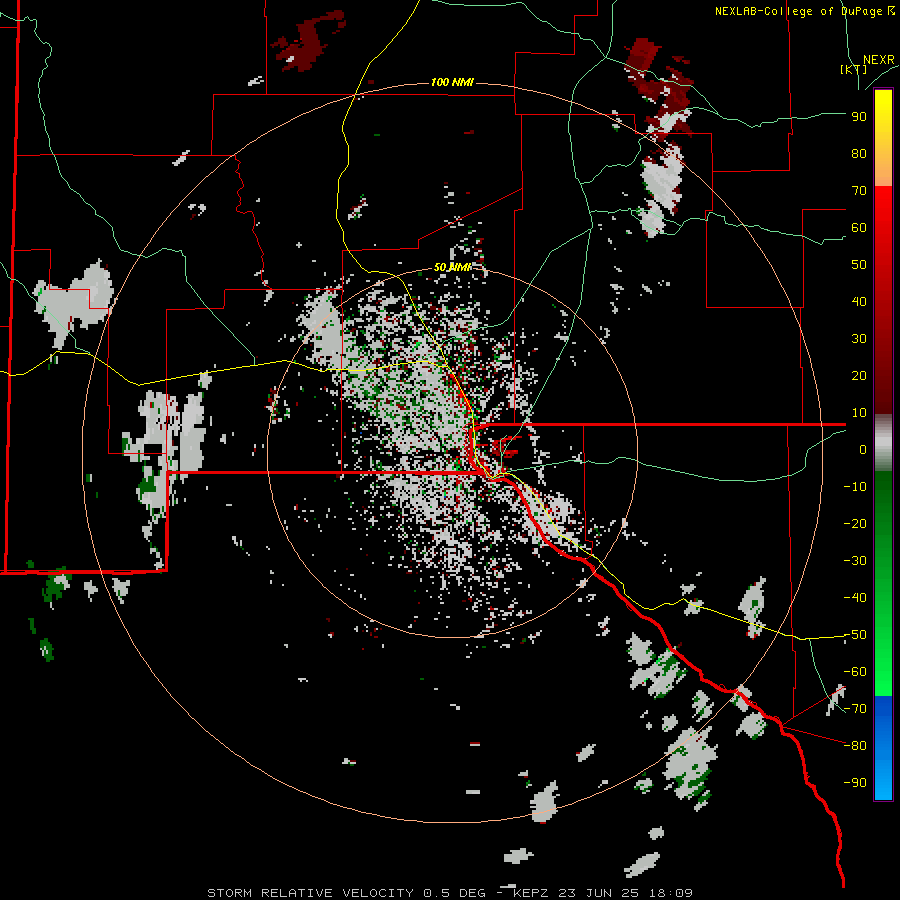
Task: Click the -60 value on velocity scale
Action: (855, 672)
